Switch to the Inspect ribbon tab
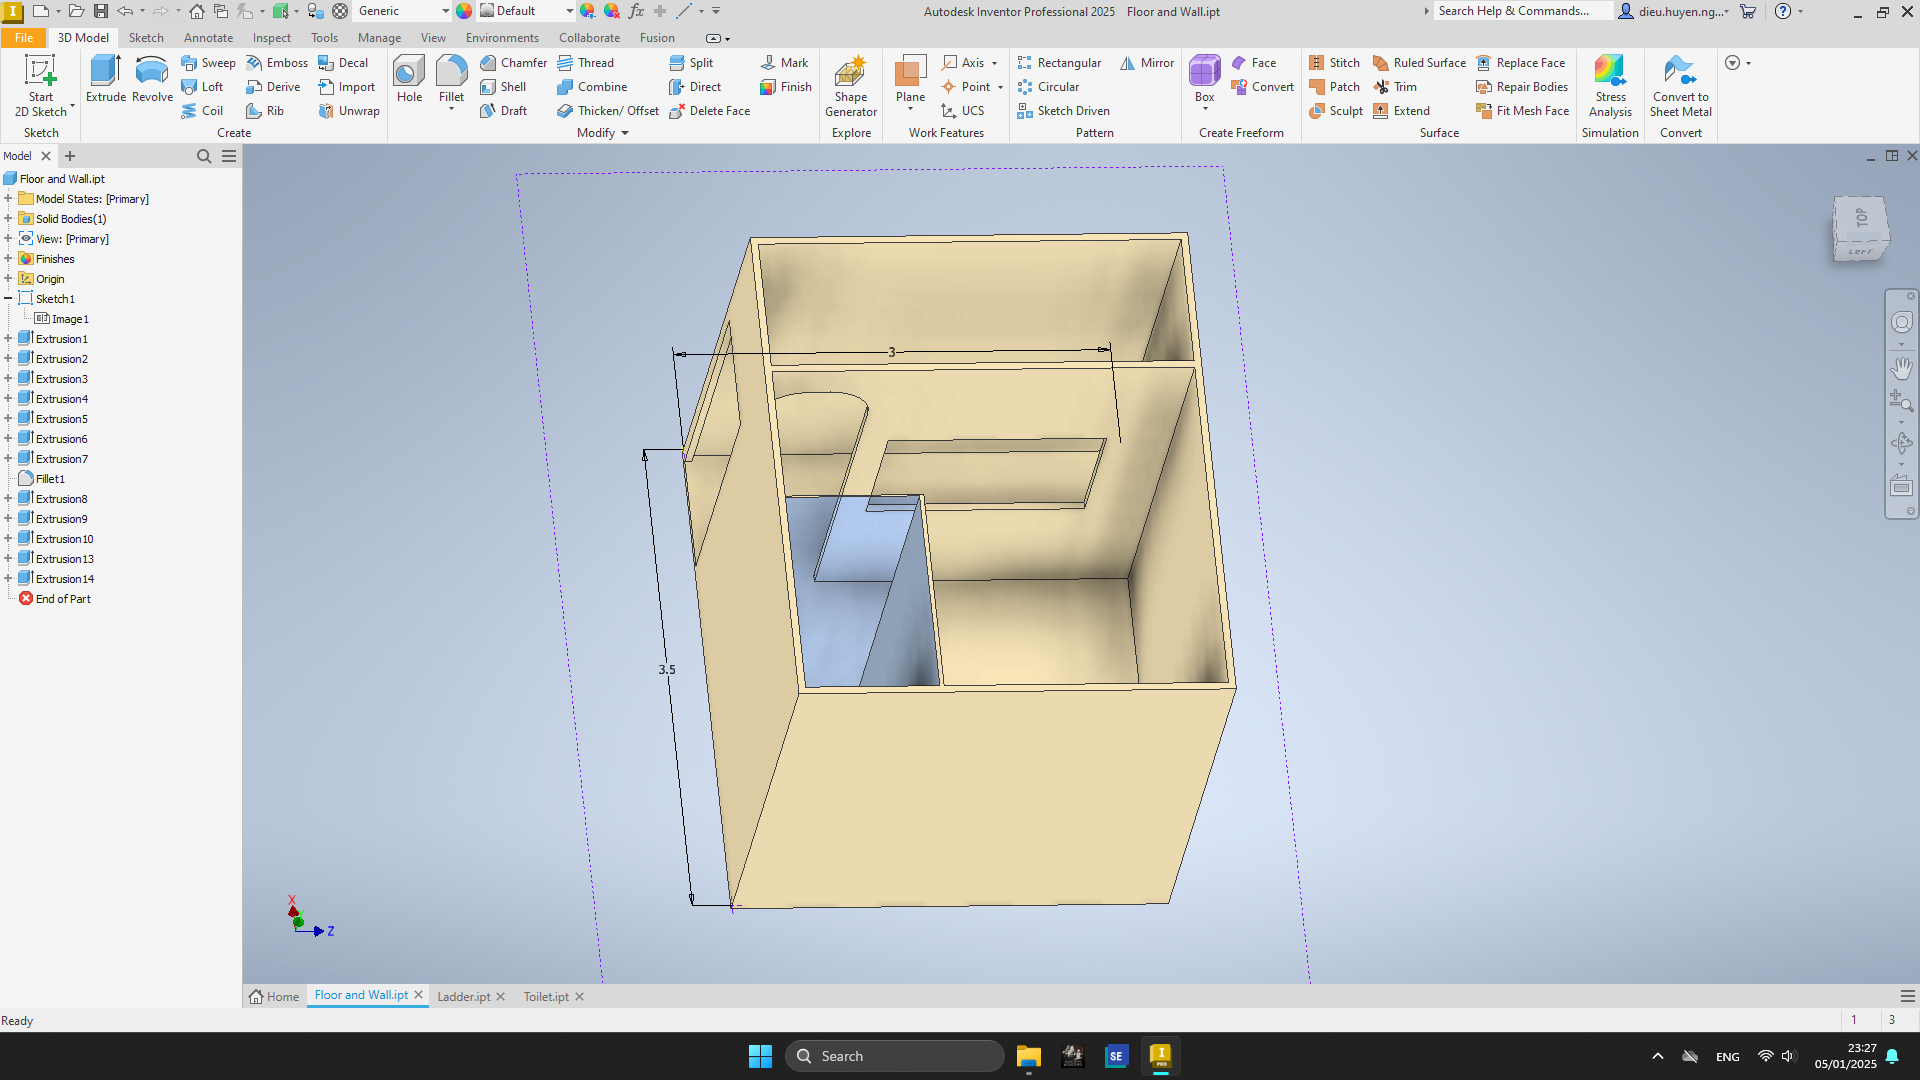This screenshot has width=1920, height=1080. 272,38
